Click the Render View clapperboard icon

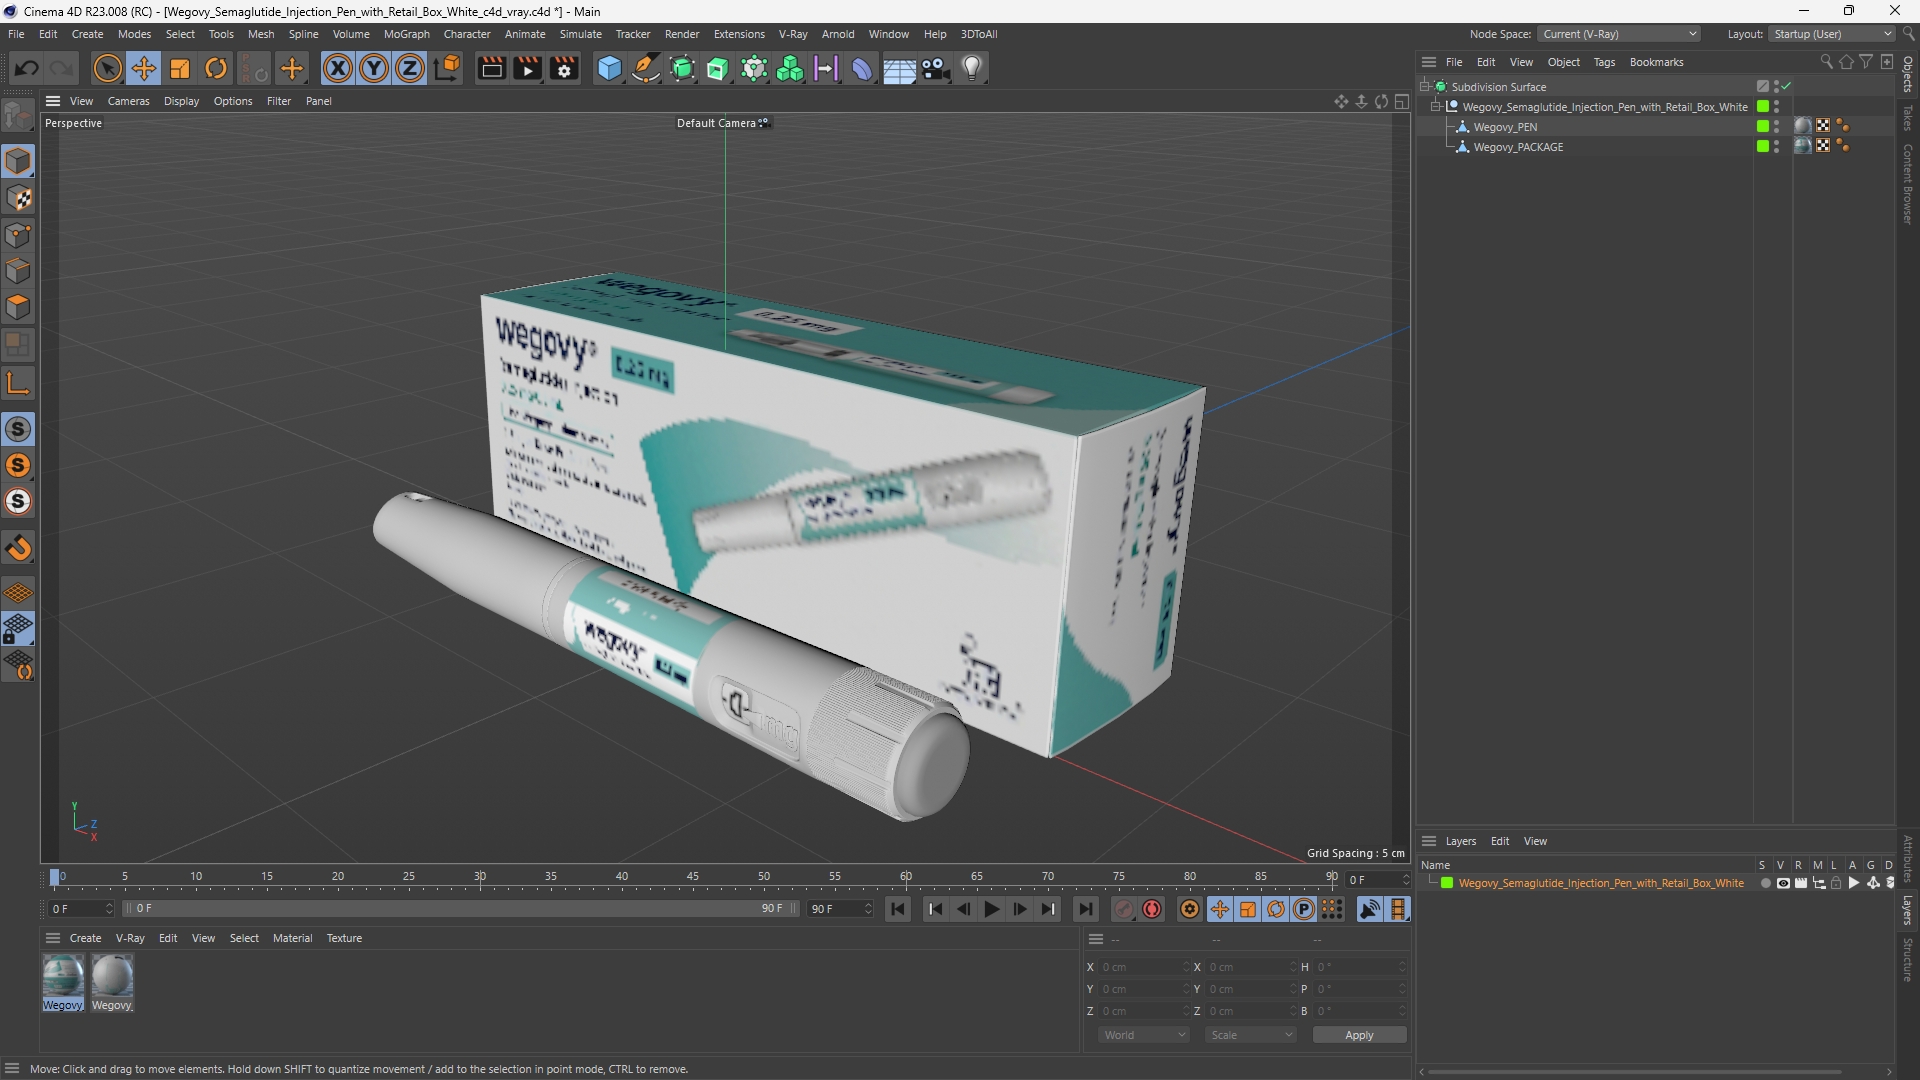click(x=491, y=68)
